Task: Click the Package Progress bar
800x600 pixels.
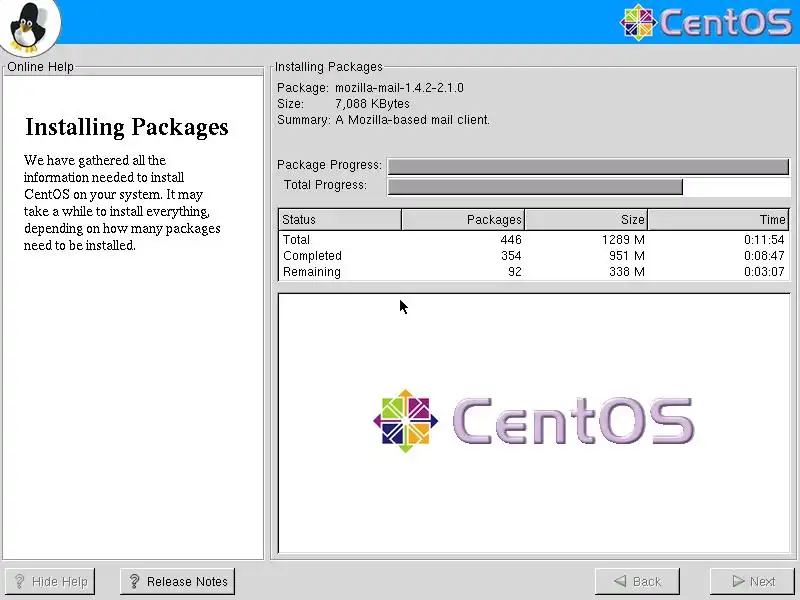Action: click(x=588, y=166)
